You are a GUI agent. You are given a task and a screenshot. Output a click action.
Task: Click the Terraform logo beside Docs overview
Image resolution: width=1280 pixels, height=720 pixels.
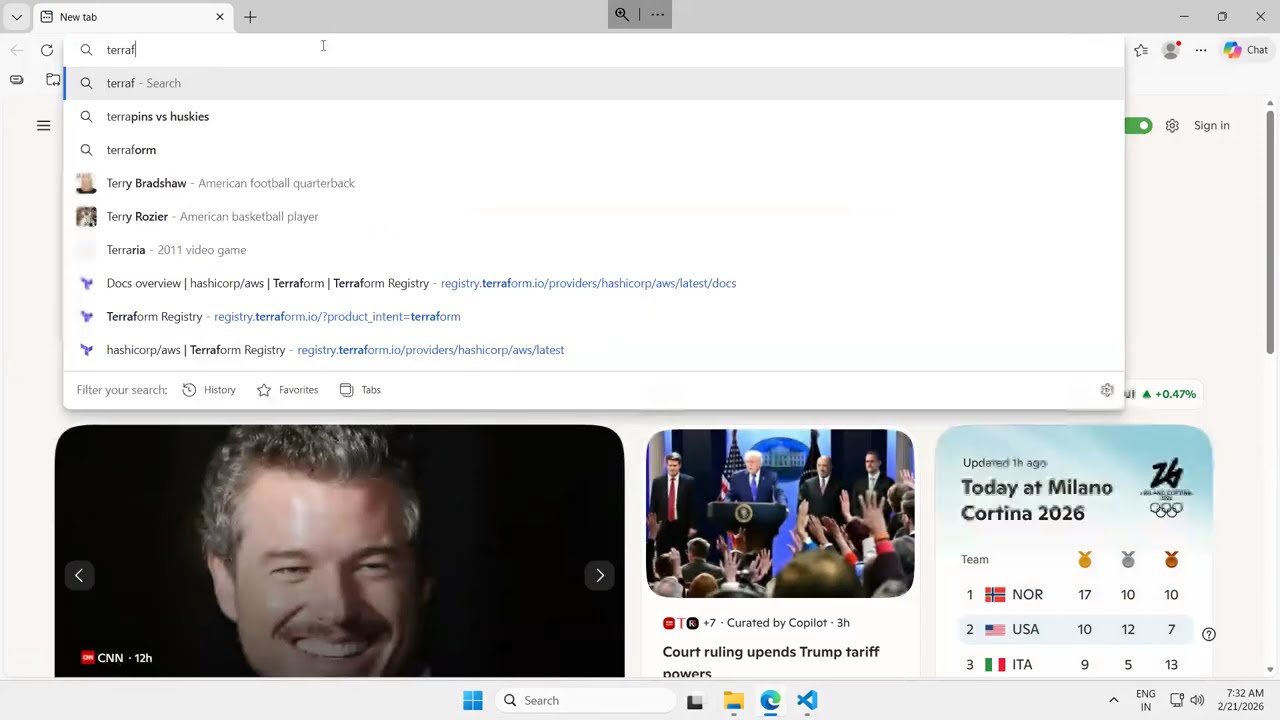pos(87,283)
